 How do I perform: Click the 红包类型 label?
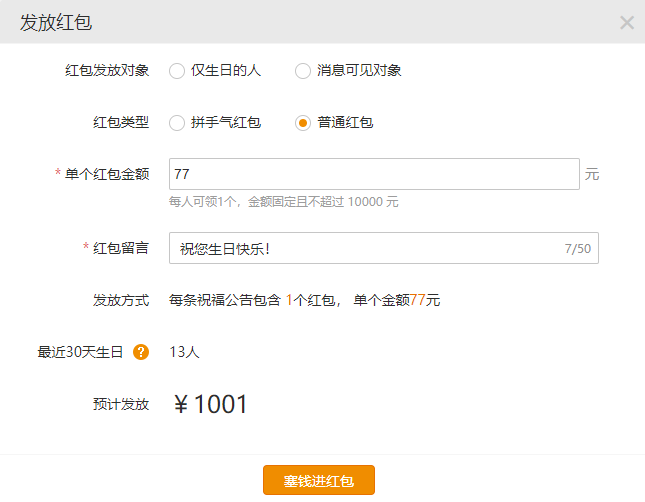pos(120,123)
